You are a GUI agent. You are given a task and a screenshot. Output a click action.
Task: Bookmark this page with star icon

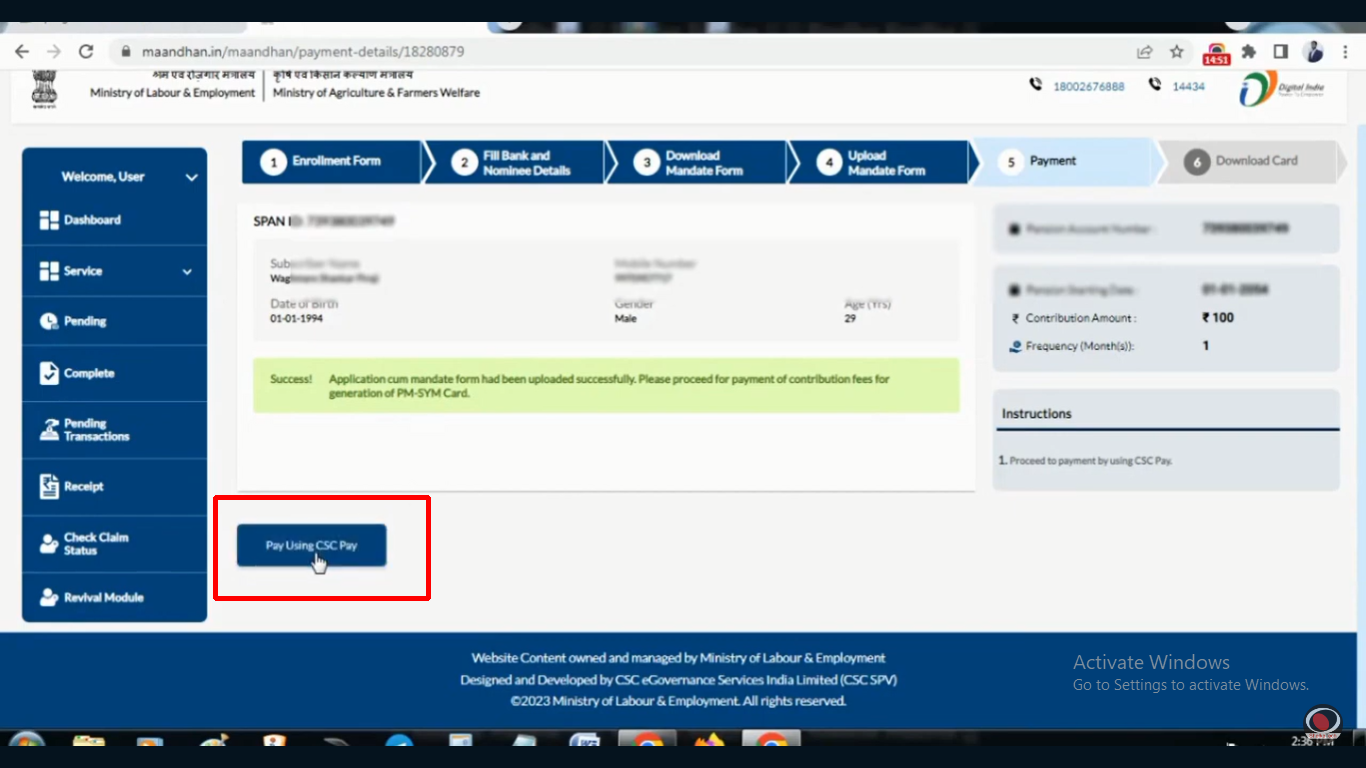tap(1177, 52)
